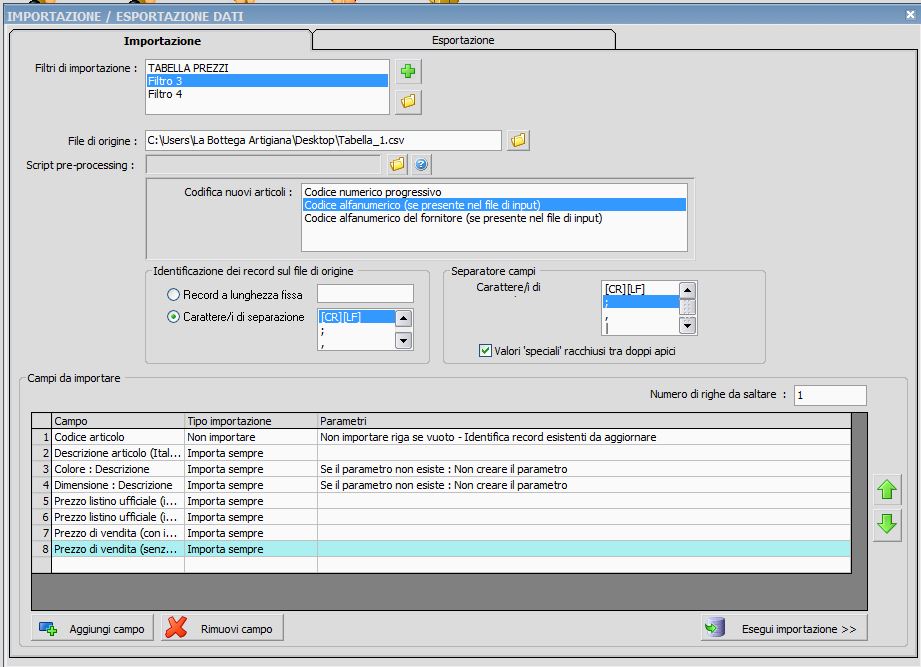
Task: Open pre-processing script help icon
Action: point(421,164)
